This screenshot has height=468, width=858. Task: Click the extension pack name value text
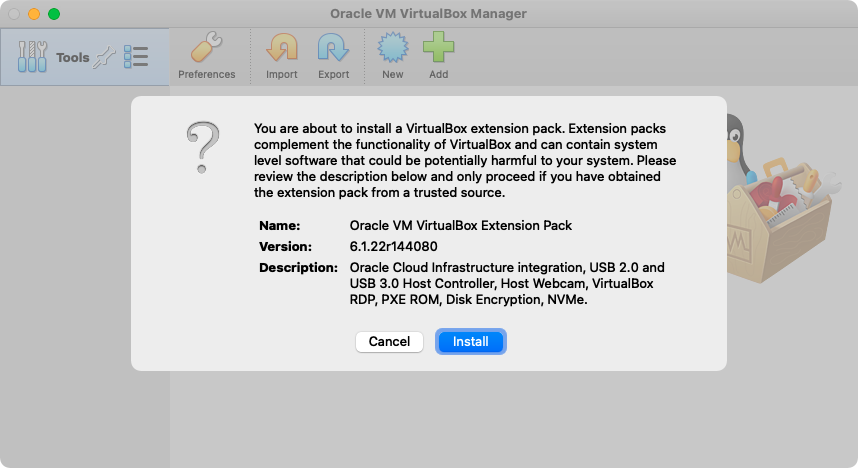[x=461, y=226]
